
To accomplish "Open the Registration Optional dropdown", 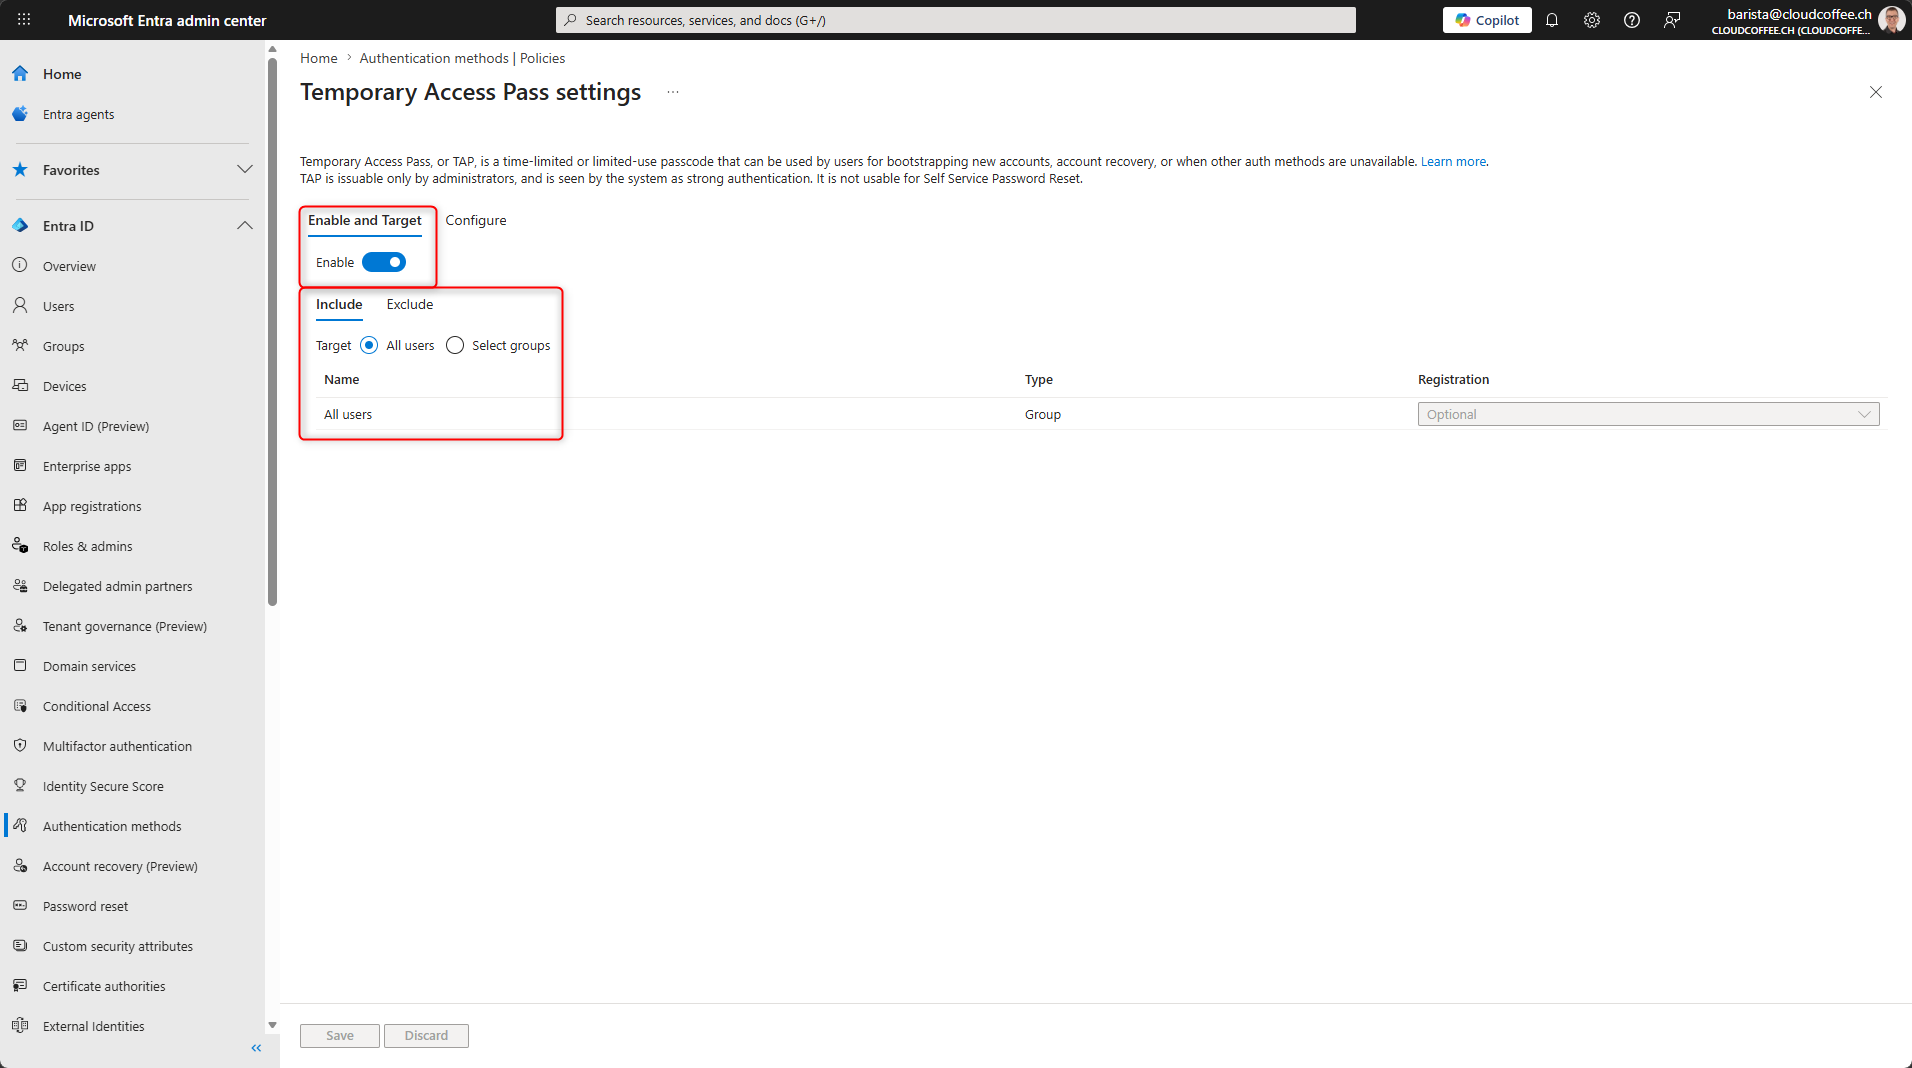I will (x=1648, y=414).
